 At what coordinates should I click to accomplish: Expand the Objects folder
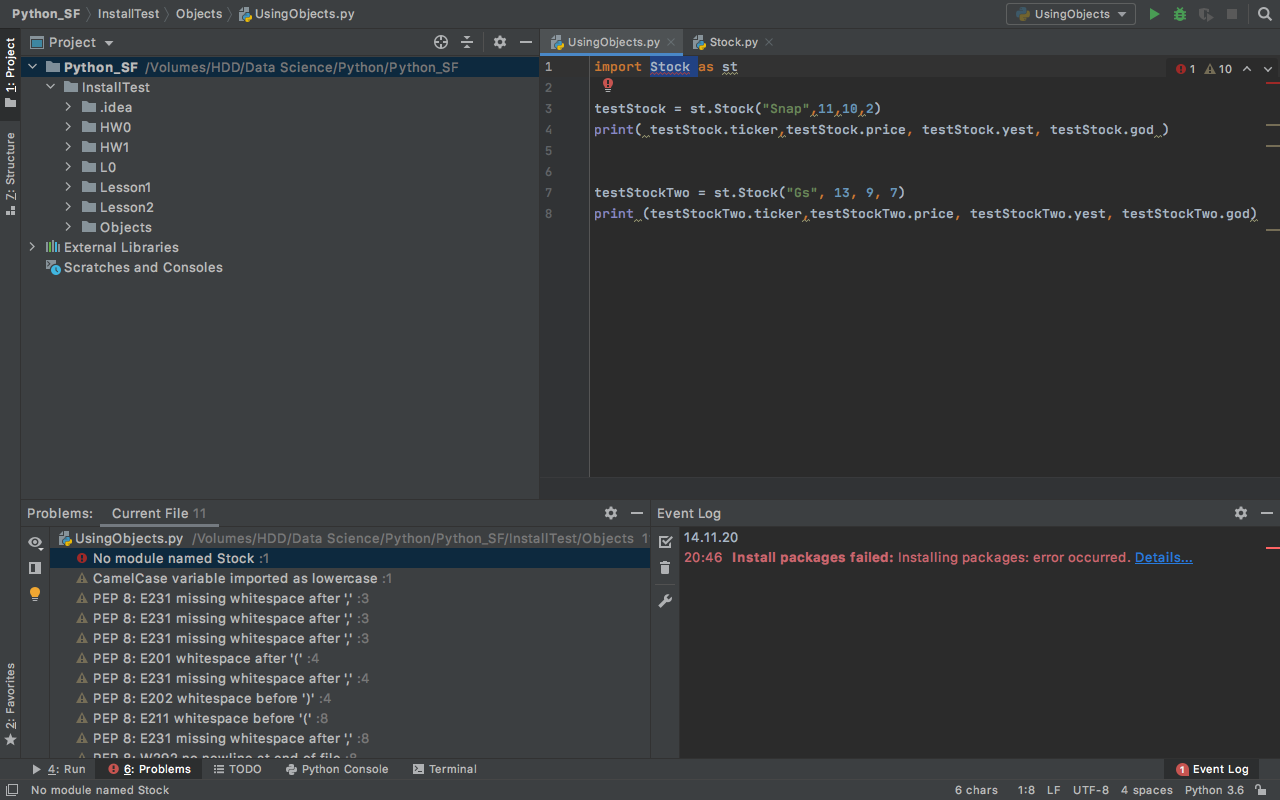[x=69, y=227]
